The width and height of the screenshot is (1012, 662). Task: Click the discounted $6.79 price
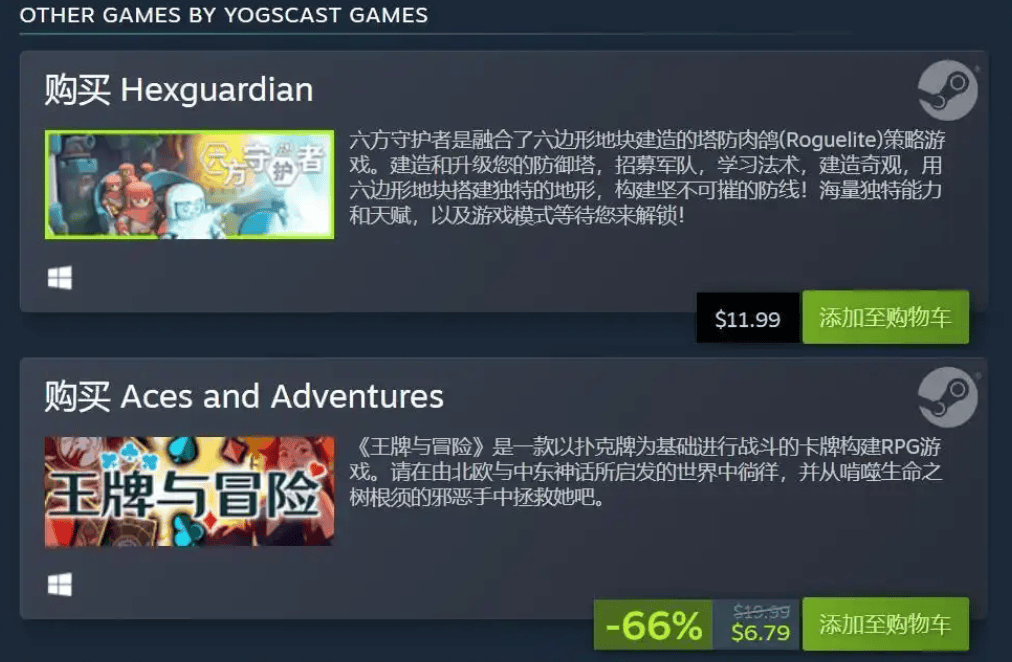760,633
